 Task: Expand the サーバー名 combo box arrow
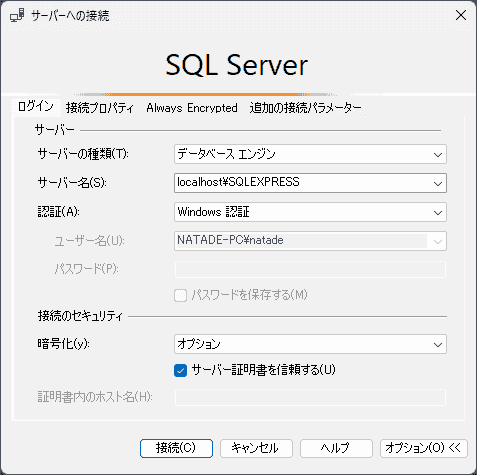click(438, 183)
